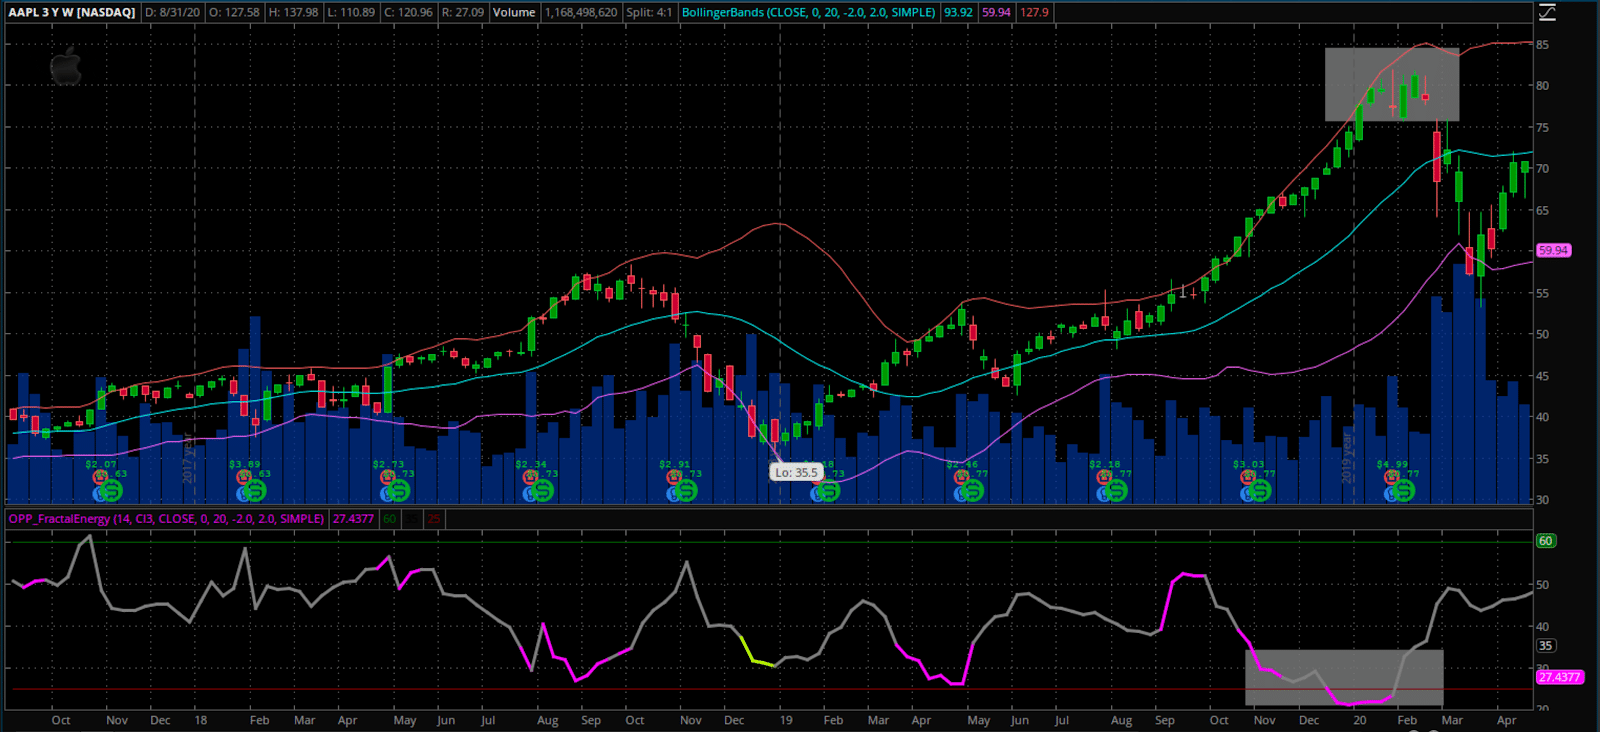1600x732 pixels.
Task: Click the dividend dollar icon under $2.07
Action: pyautogui.click(x=111, y=491)
